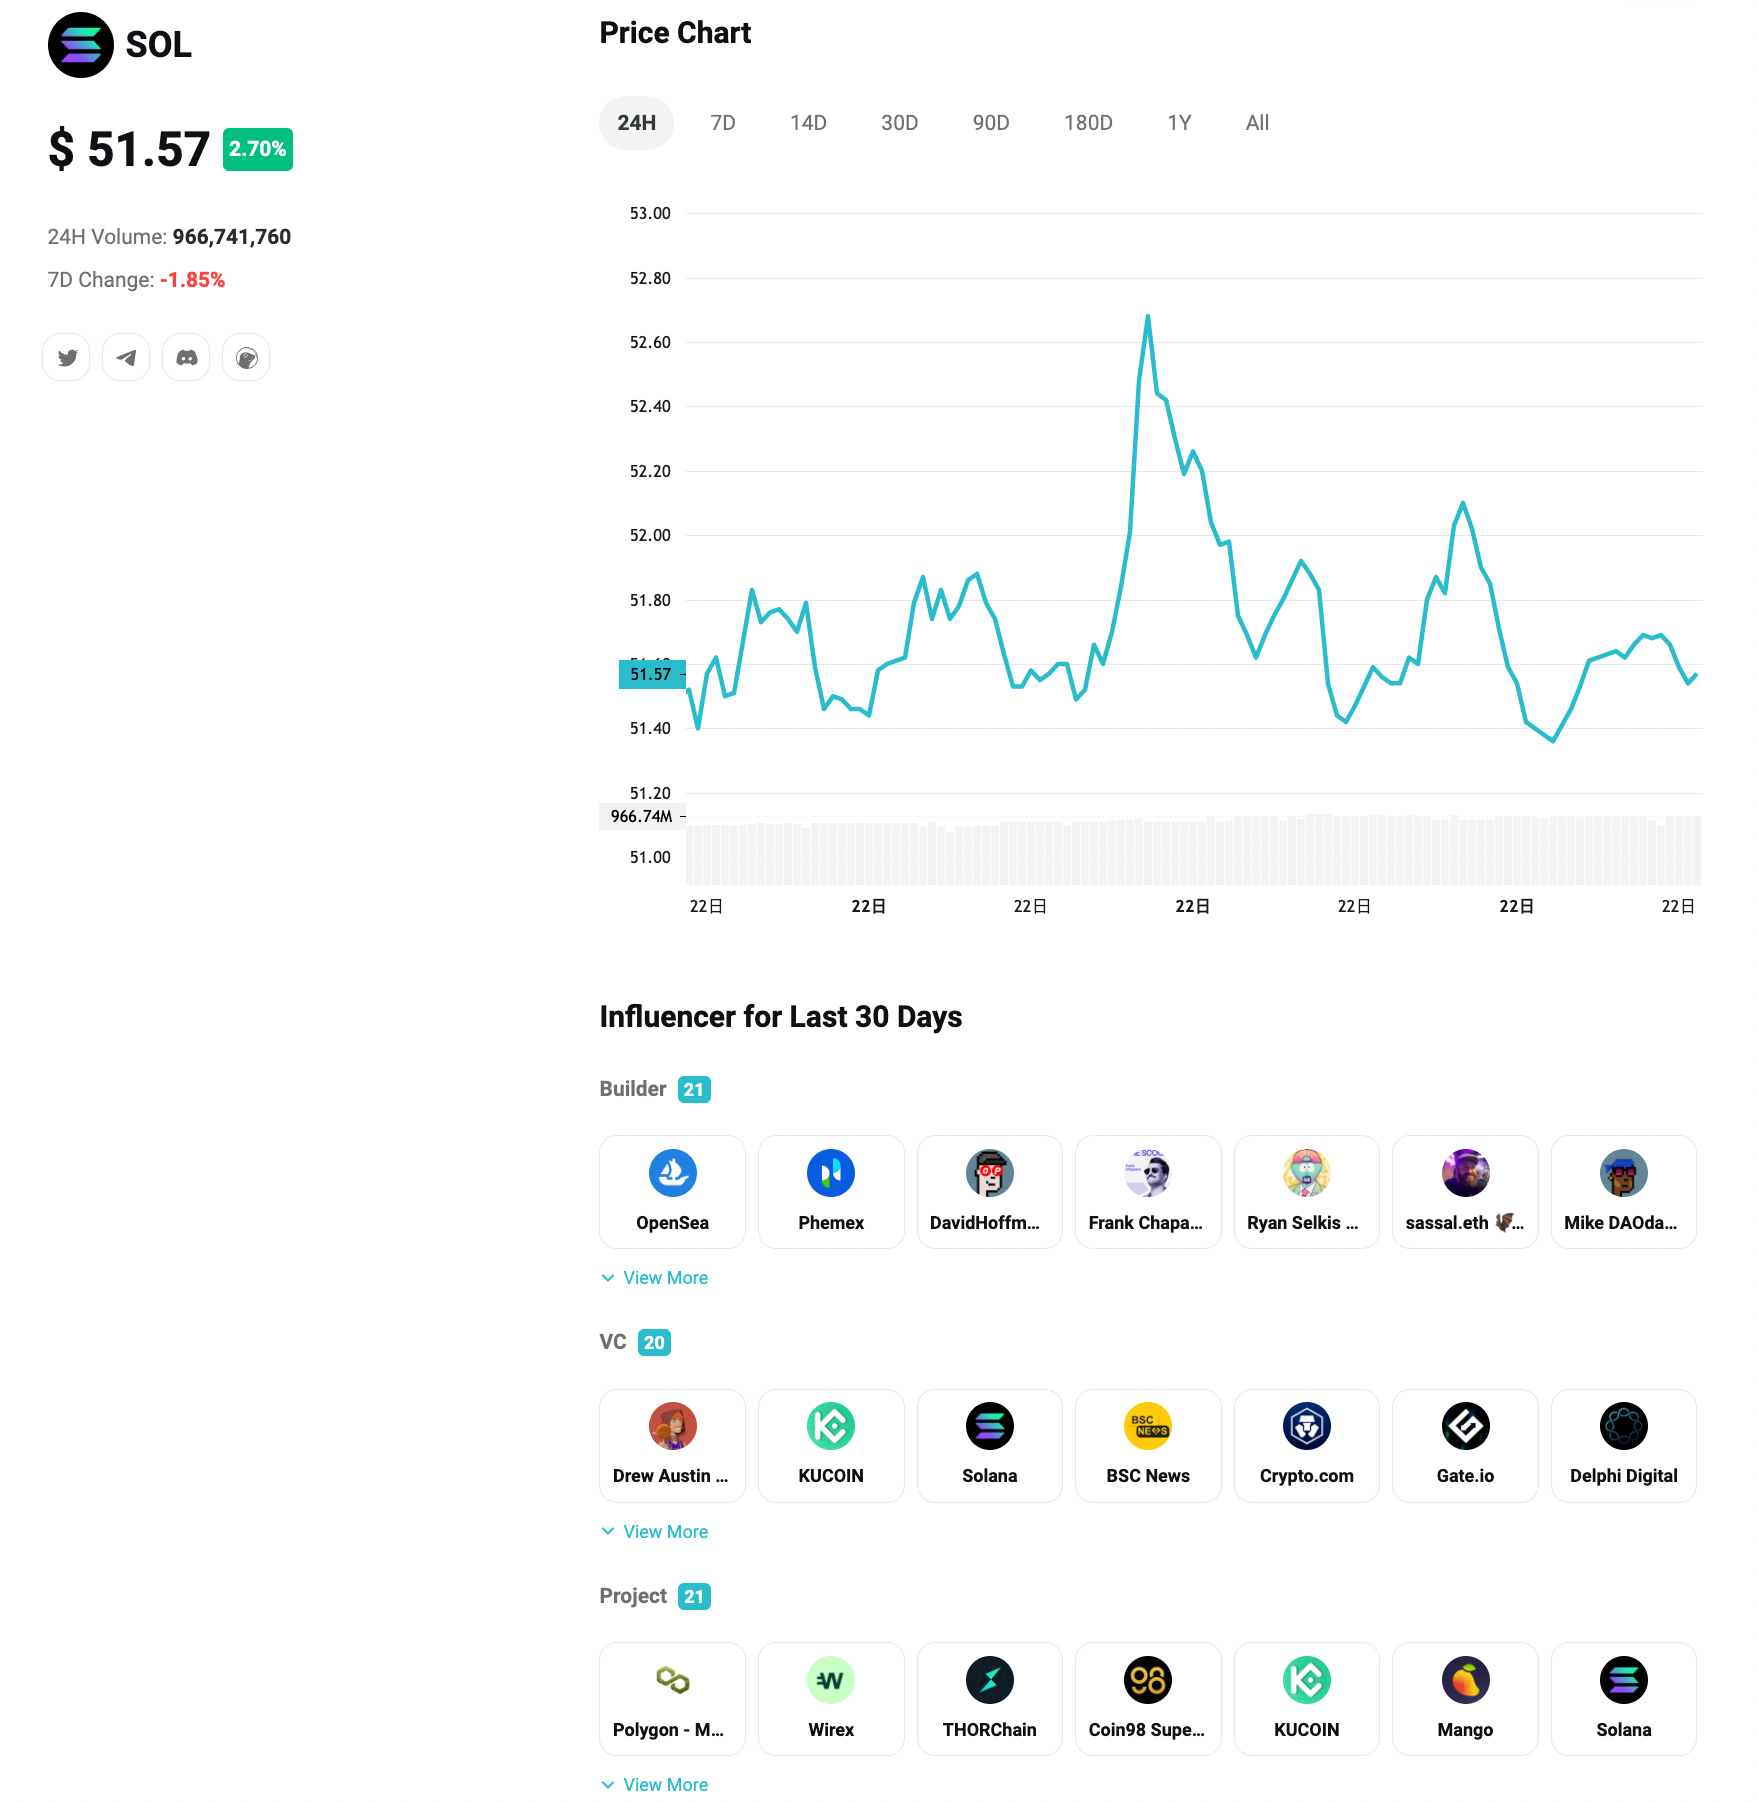The image size is (1758, 1802).
Task: Click the 966.74M volume marker
Action: (x=642, y=816)
